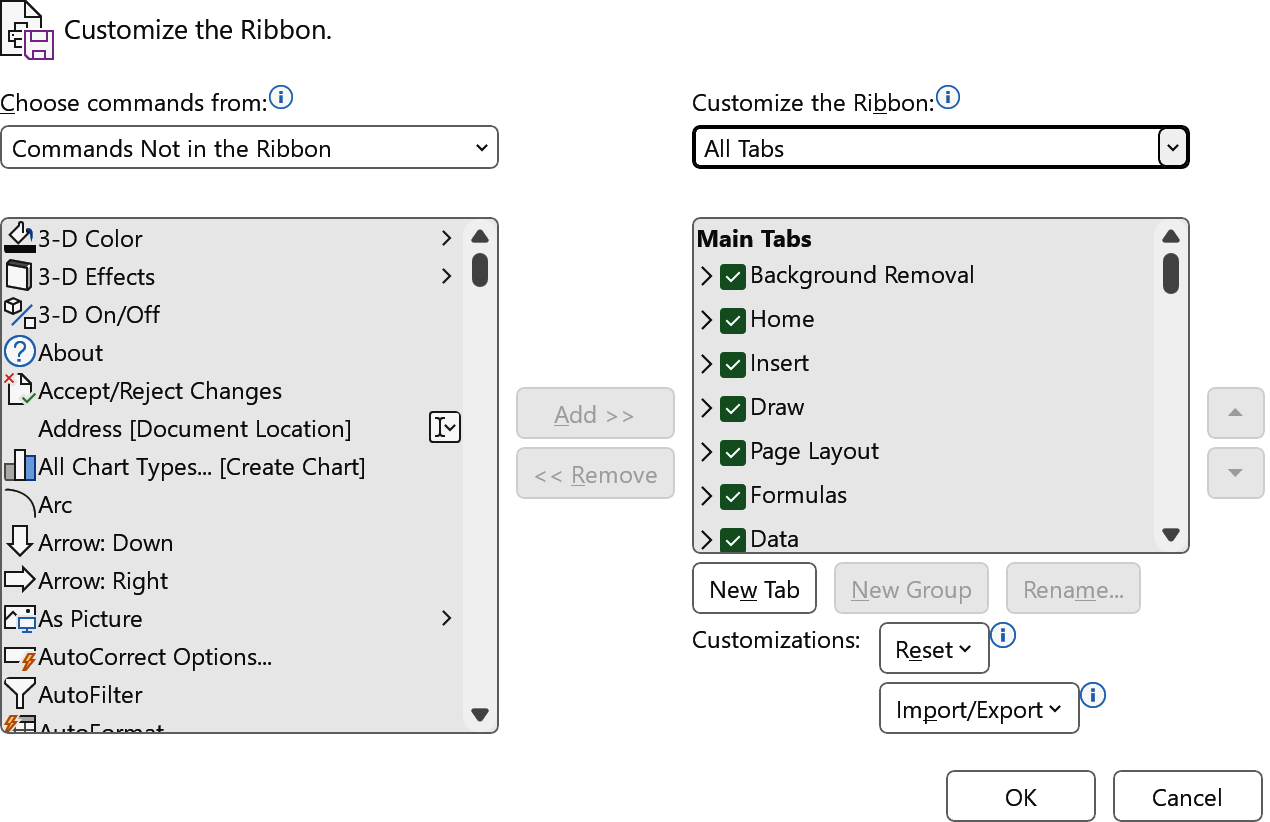Viewport: 1270px width, 822px height.
Task: Select the All Chart Types chart icon
Action: [x=20, y=466]
